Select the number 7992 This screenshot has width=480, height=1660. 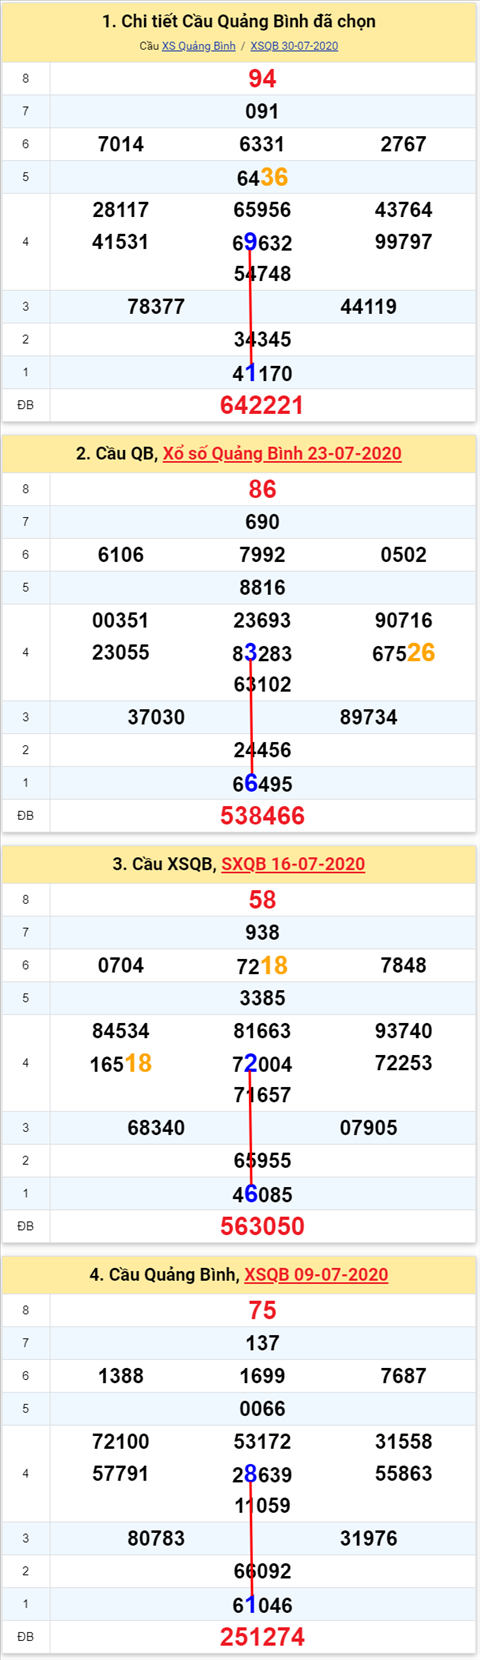click(262, 555)
